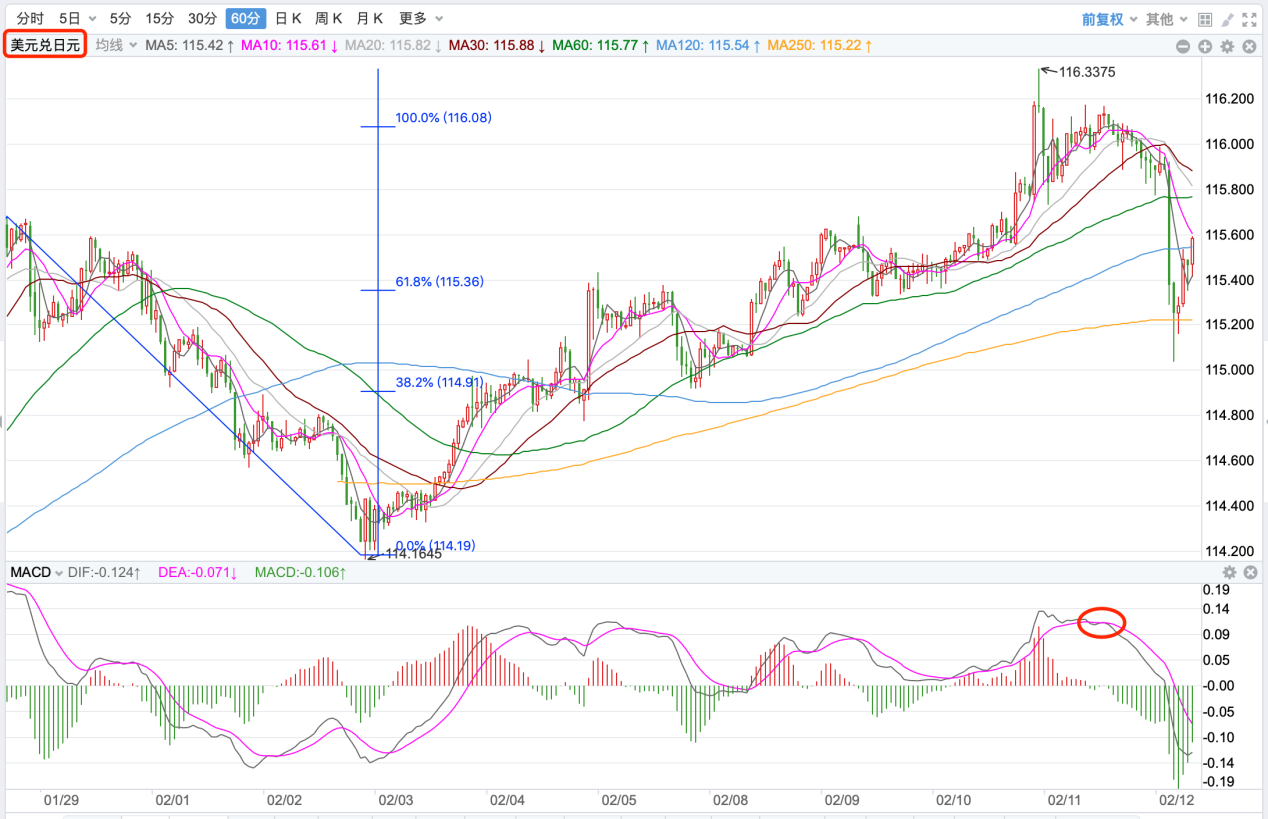1268x819 pixels.
Task: Click the 02/03 date on the time axis
Action: pos(395,800)
